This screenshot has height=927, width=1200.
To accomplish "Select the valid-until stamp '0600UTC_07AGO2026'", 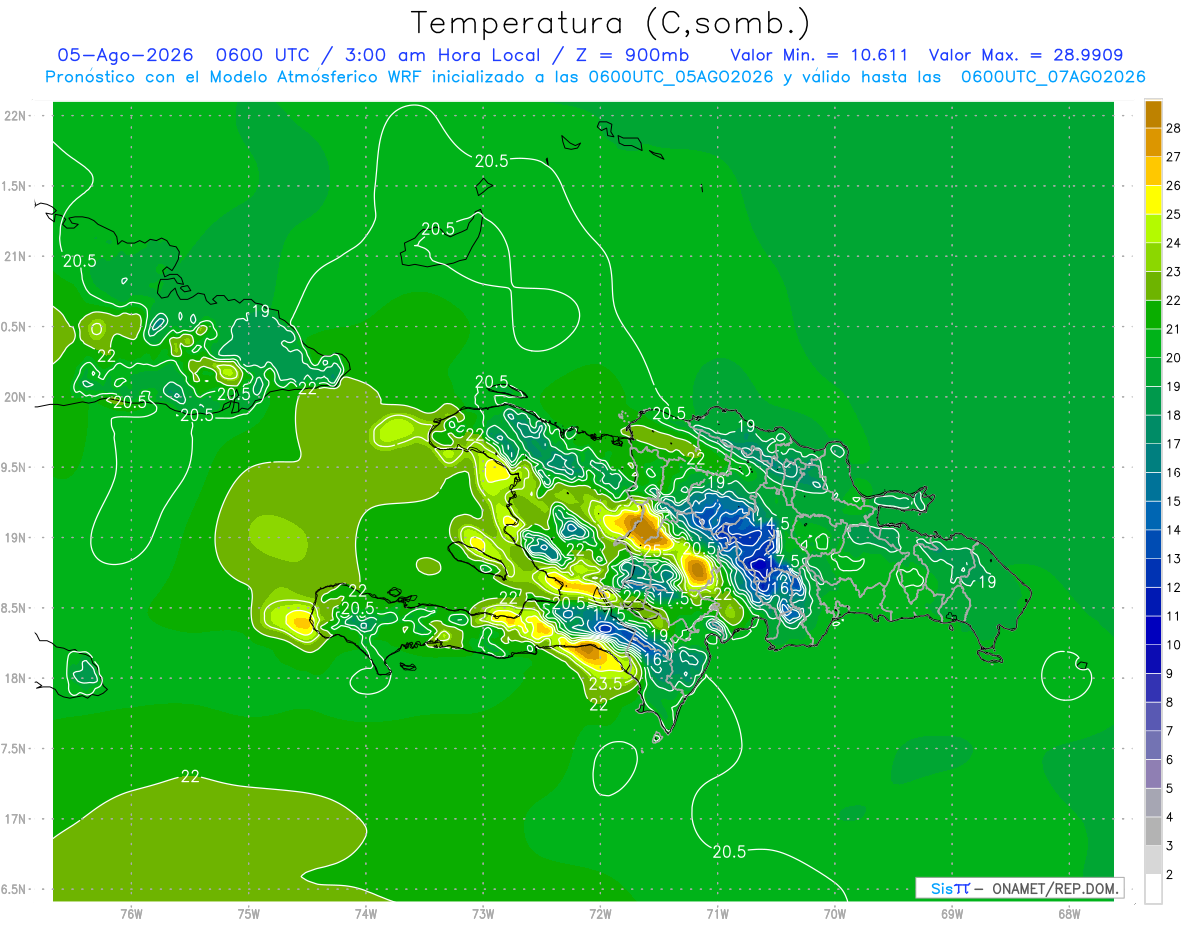I will [1053, 77].
